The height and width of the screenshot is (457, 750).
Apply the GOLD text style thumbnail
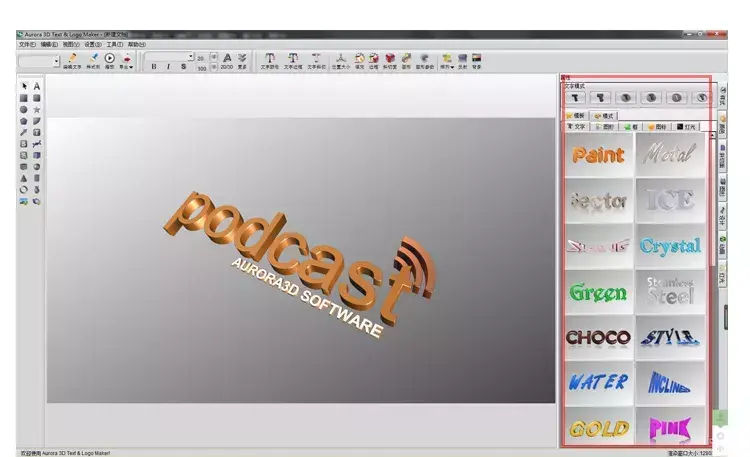[599, 426]
